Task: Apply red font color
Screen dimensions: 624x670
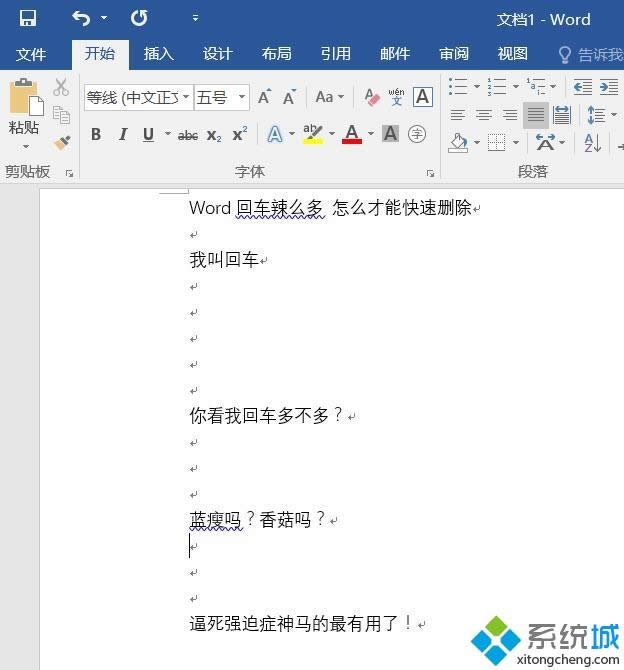Action: tap(352, 134)
